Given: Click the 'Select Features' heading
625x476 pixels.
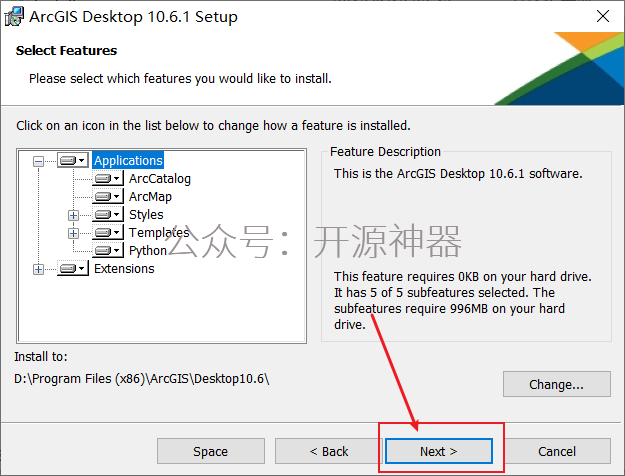Looking at the screenshot, I should [66, 51].
